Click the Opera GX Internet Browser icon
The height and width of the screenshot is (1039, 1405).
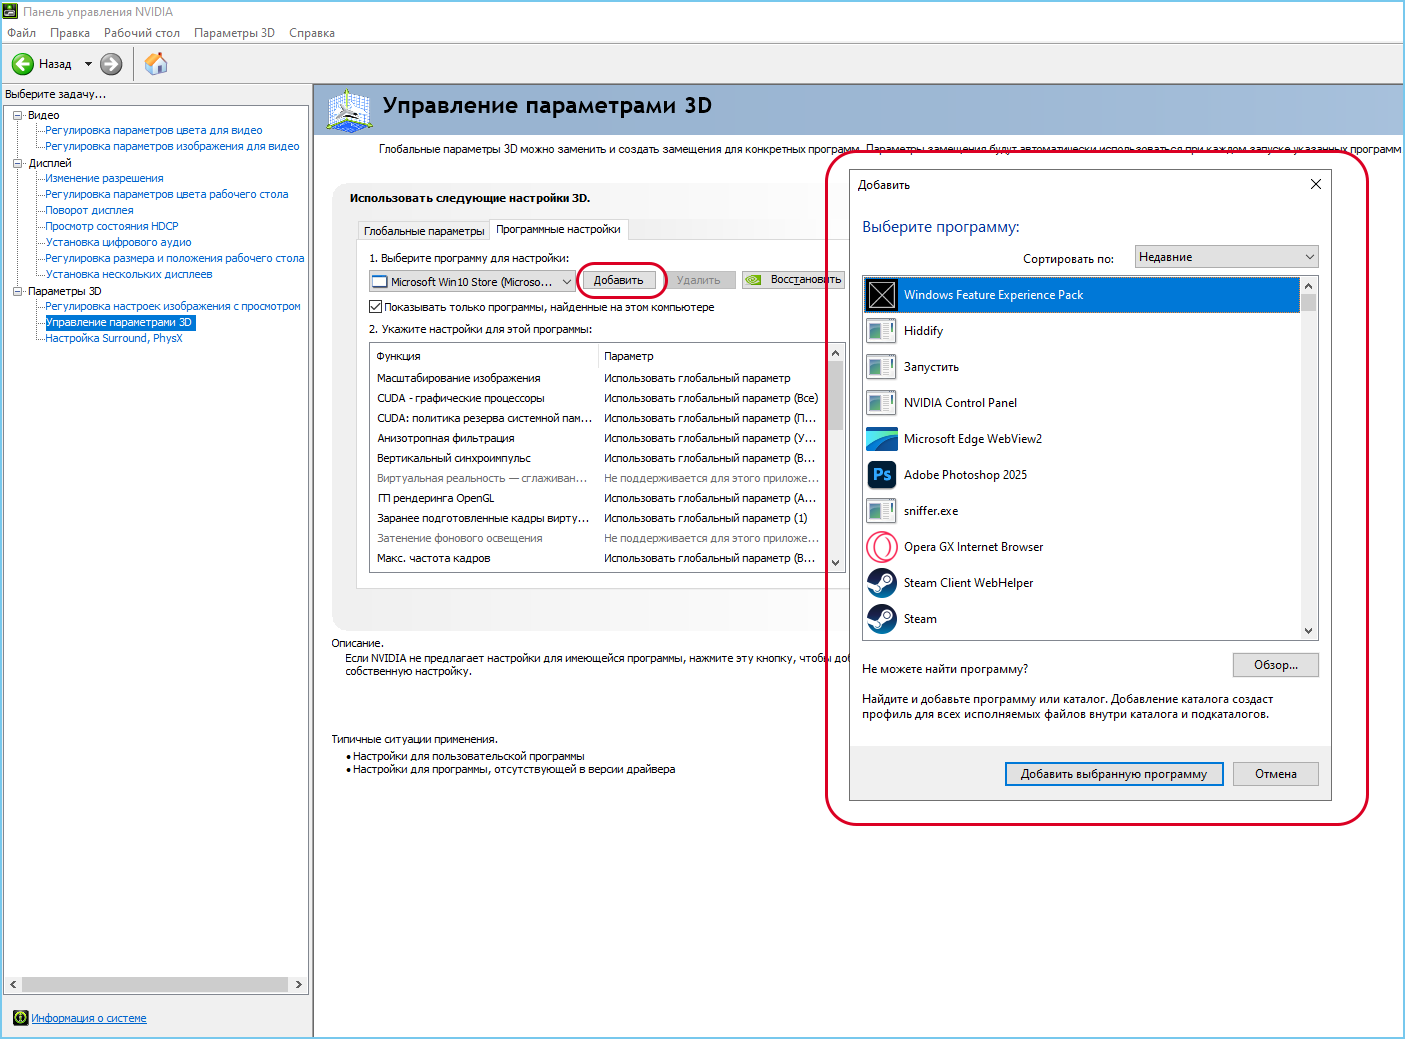[881, 547]
